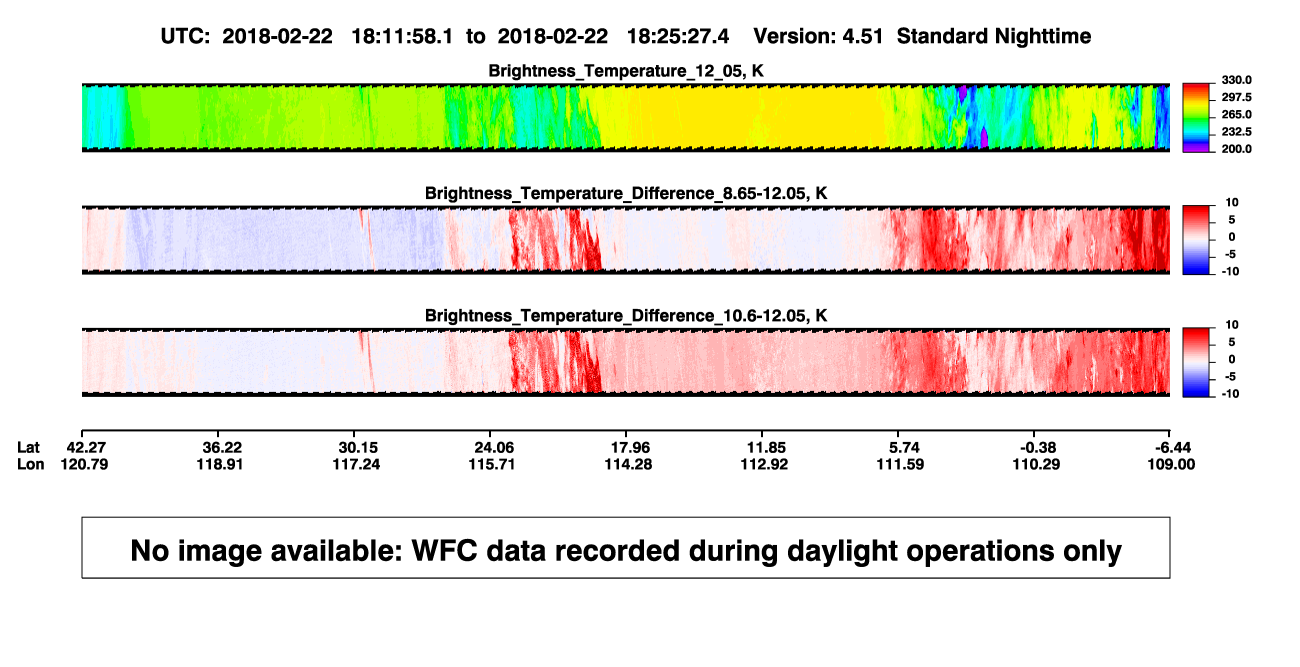
Task: Click latitude tick value 36.22
Action: point(222,447)
